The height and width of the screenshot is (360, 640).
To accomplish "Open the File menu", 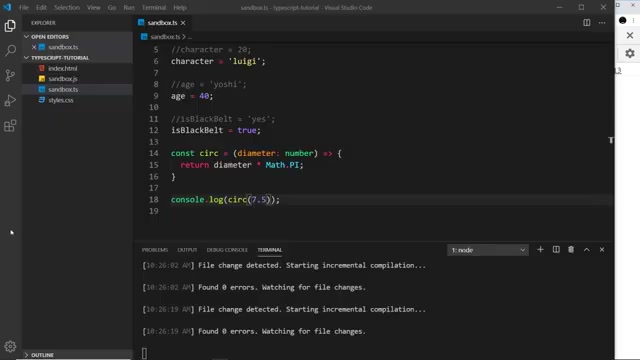I will coord(24,7).
